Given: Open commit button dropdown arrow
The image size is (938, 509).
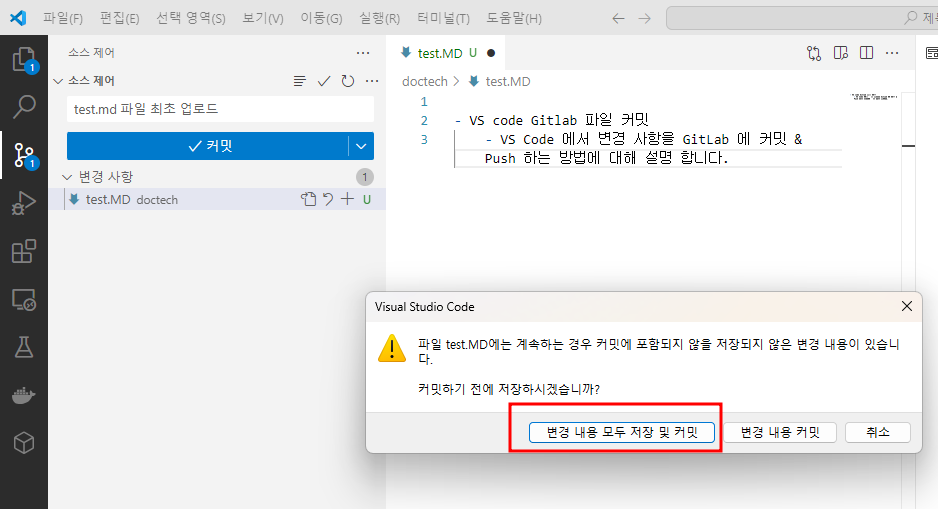Looking at the screenshot, I should click(x=361, y=146).
